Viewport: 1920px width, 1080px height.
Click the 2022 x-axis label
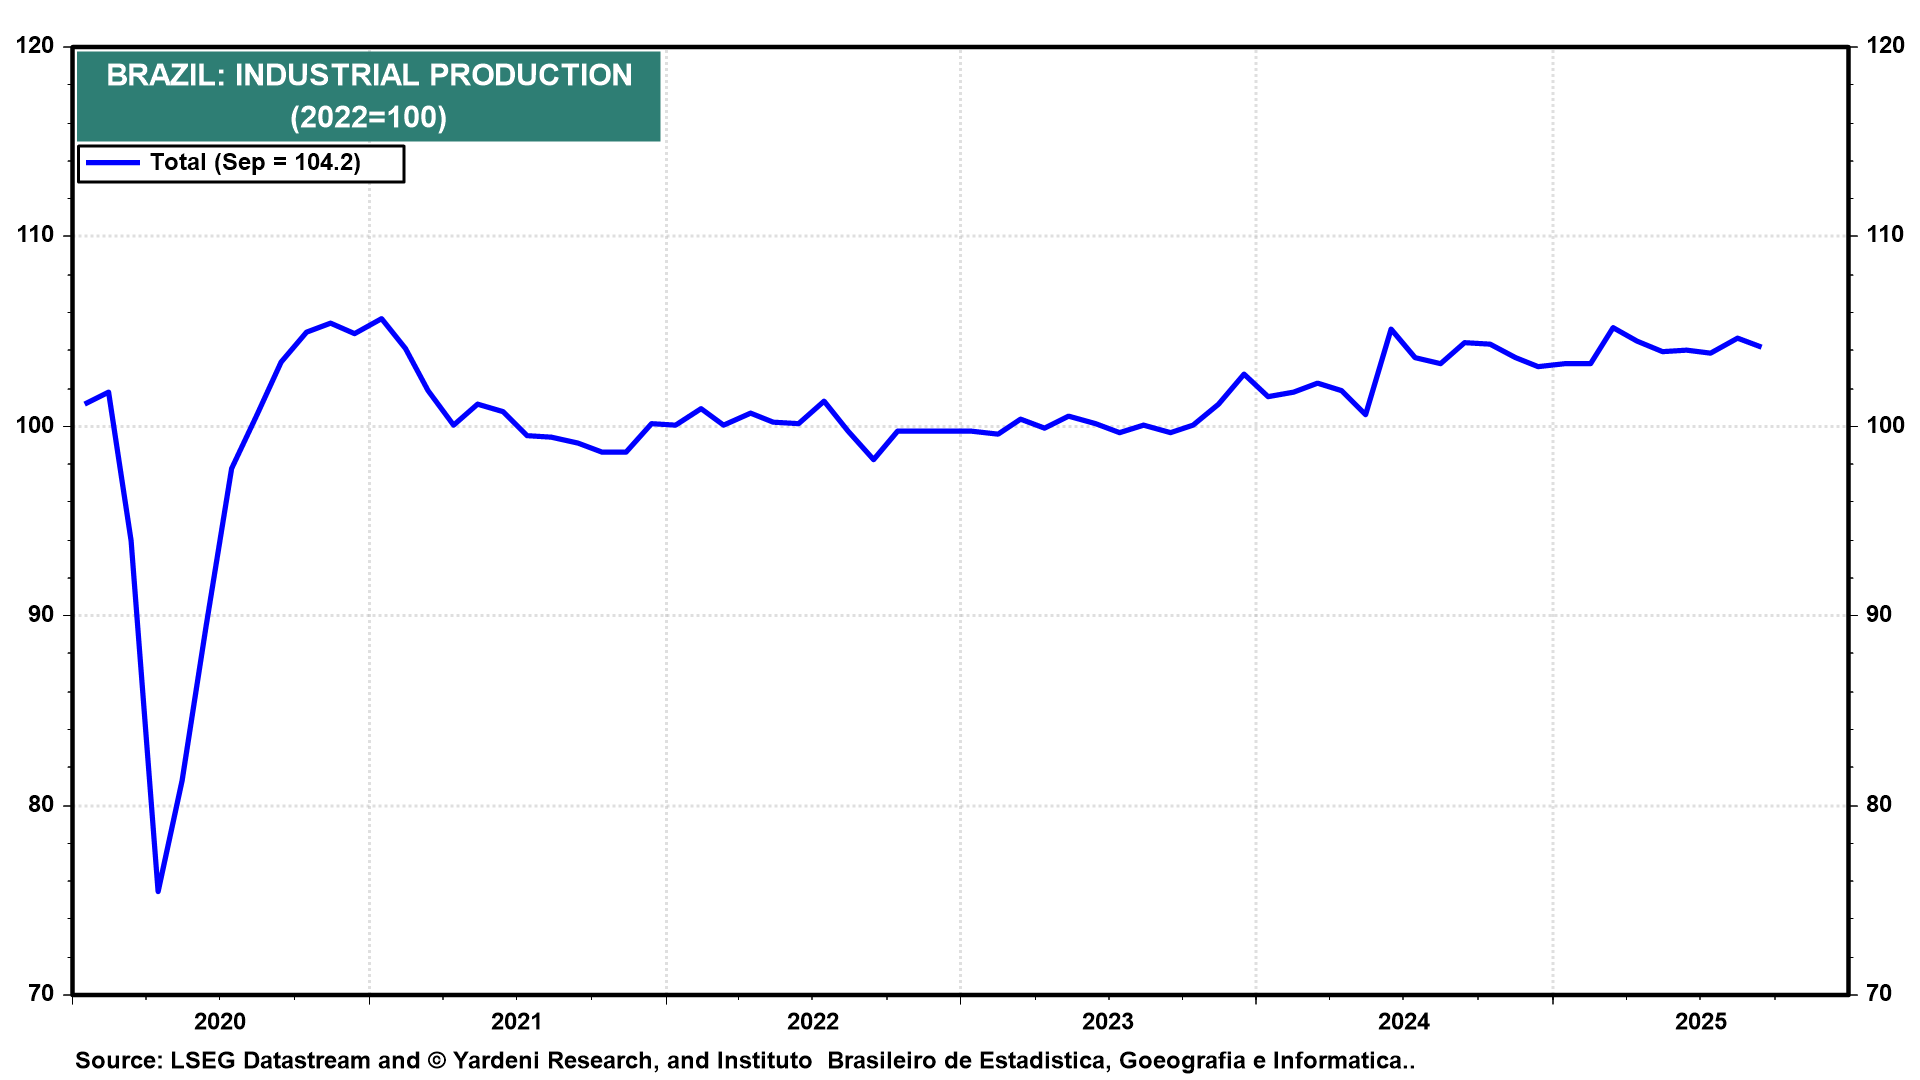click(812, 1022)
